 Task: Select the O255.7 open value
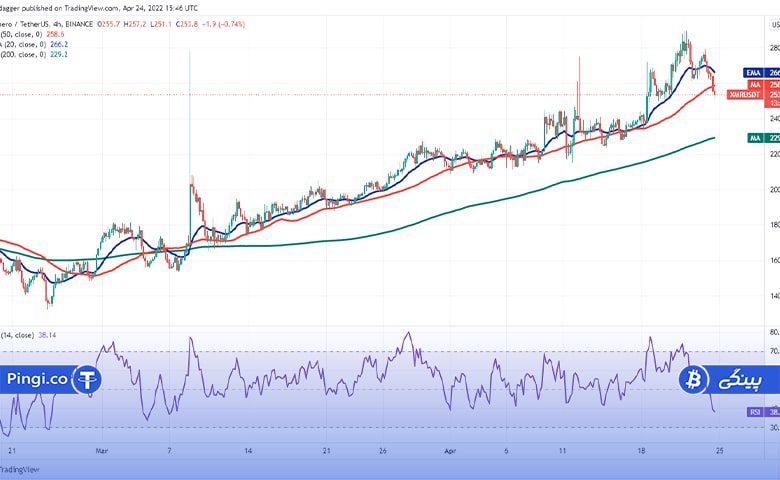108,24
